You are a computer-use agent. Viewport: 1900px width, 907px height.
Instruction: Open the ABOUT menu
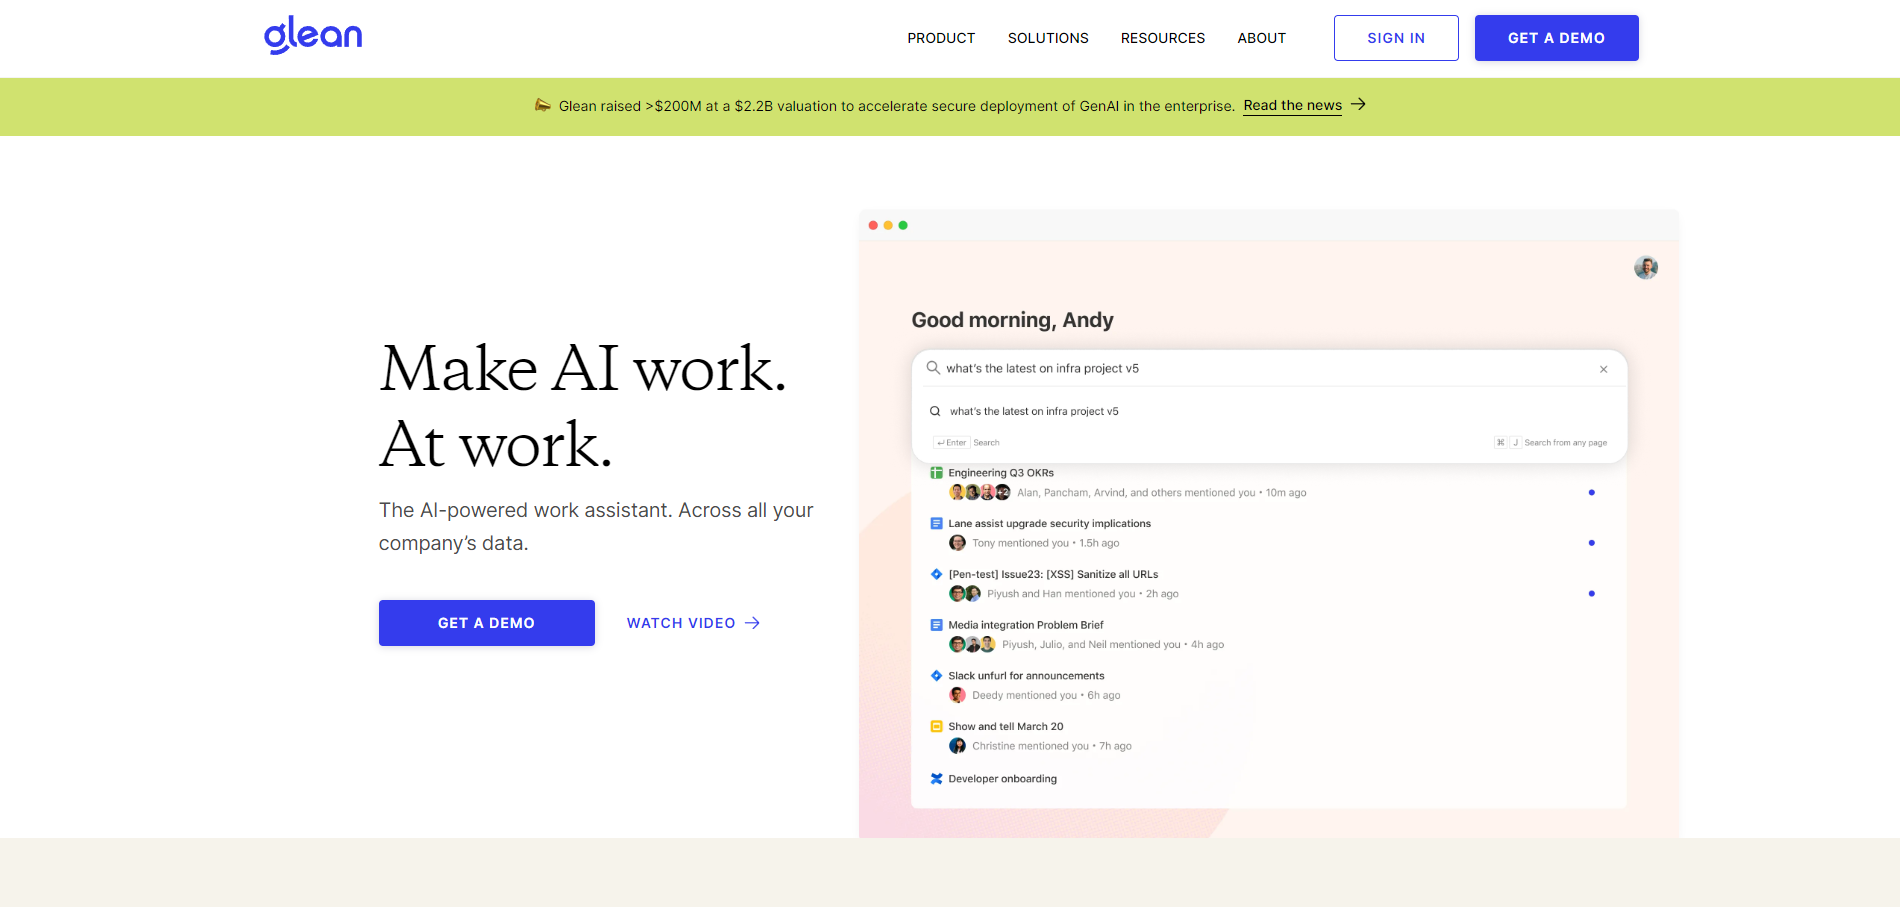pos(1262,38)
